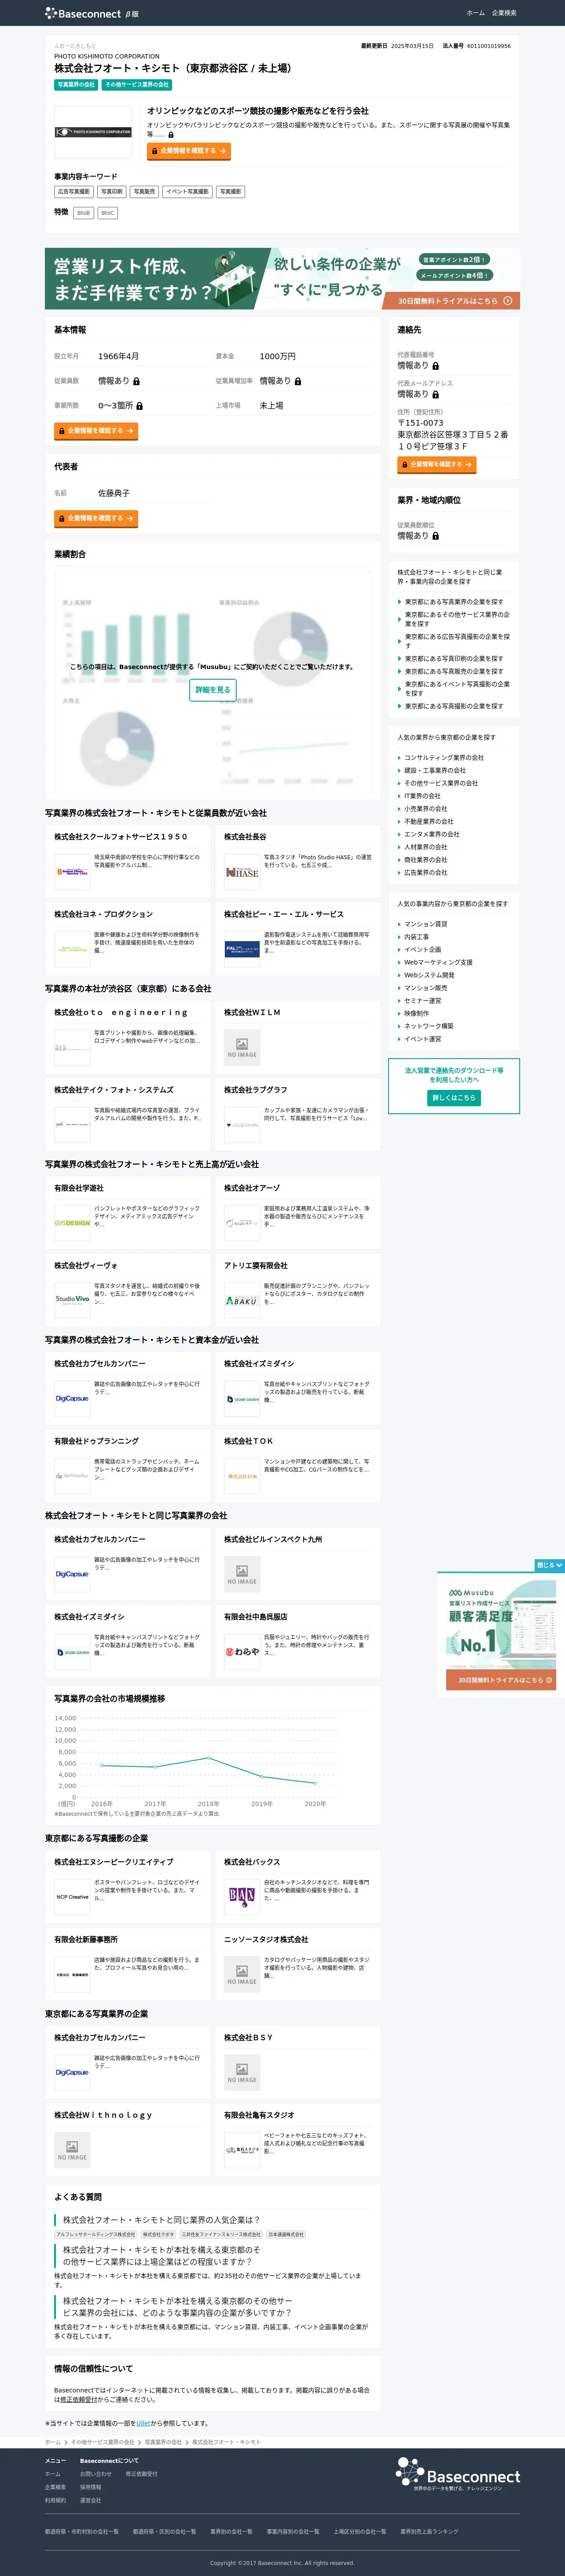Click the Baseconnect logo in header
565x2576 pixels.
pyautogui.click(x=92, y=13)
